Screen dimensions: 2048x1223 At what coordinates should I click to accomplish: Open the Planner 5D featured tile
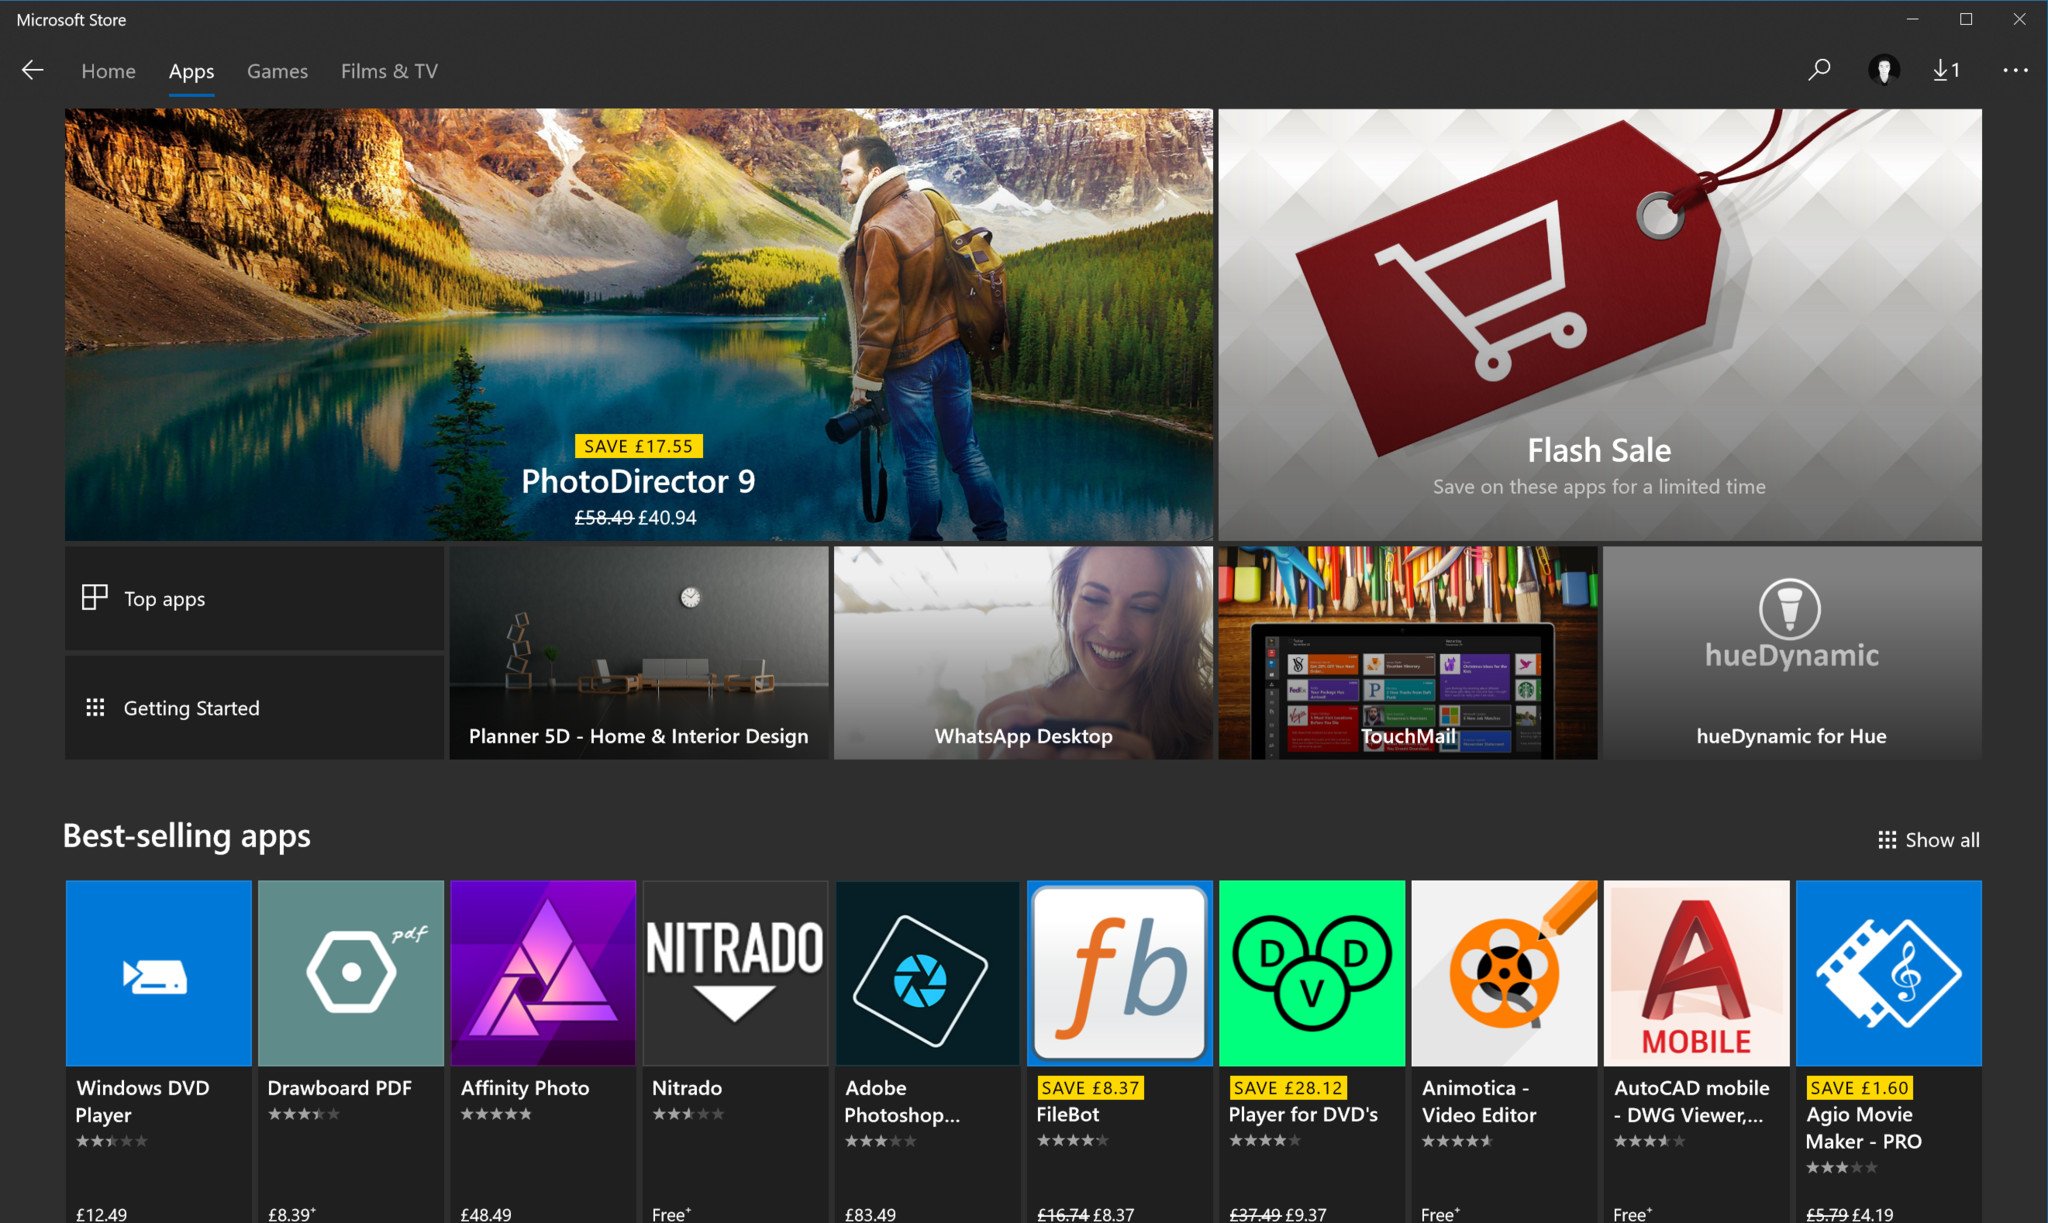[638, 652]
